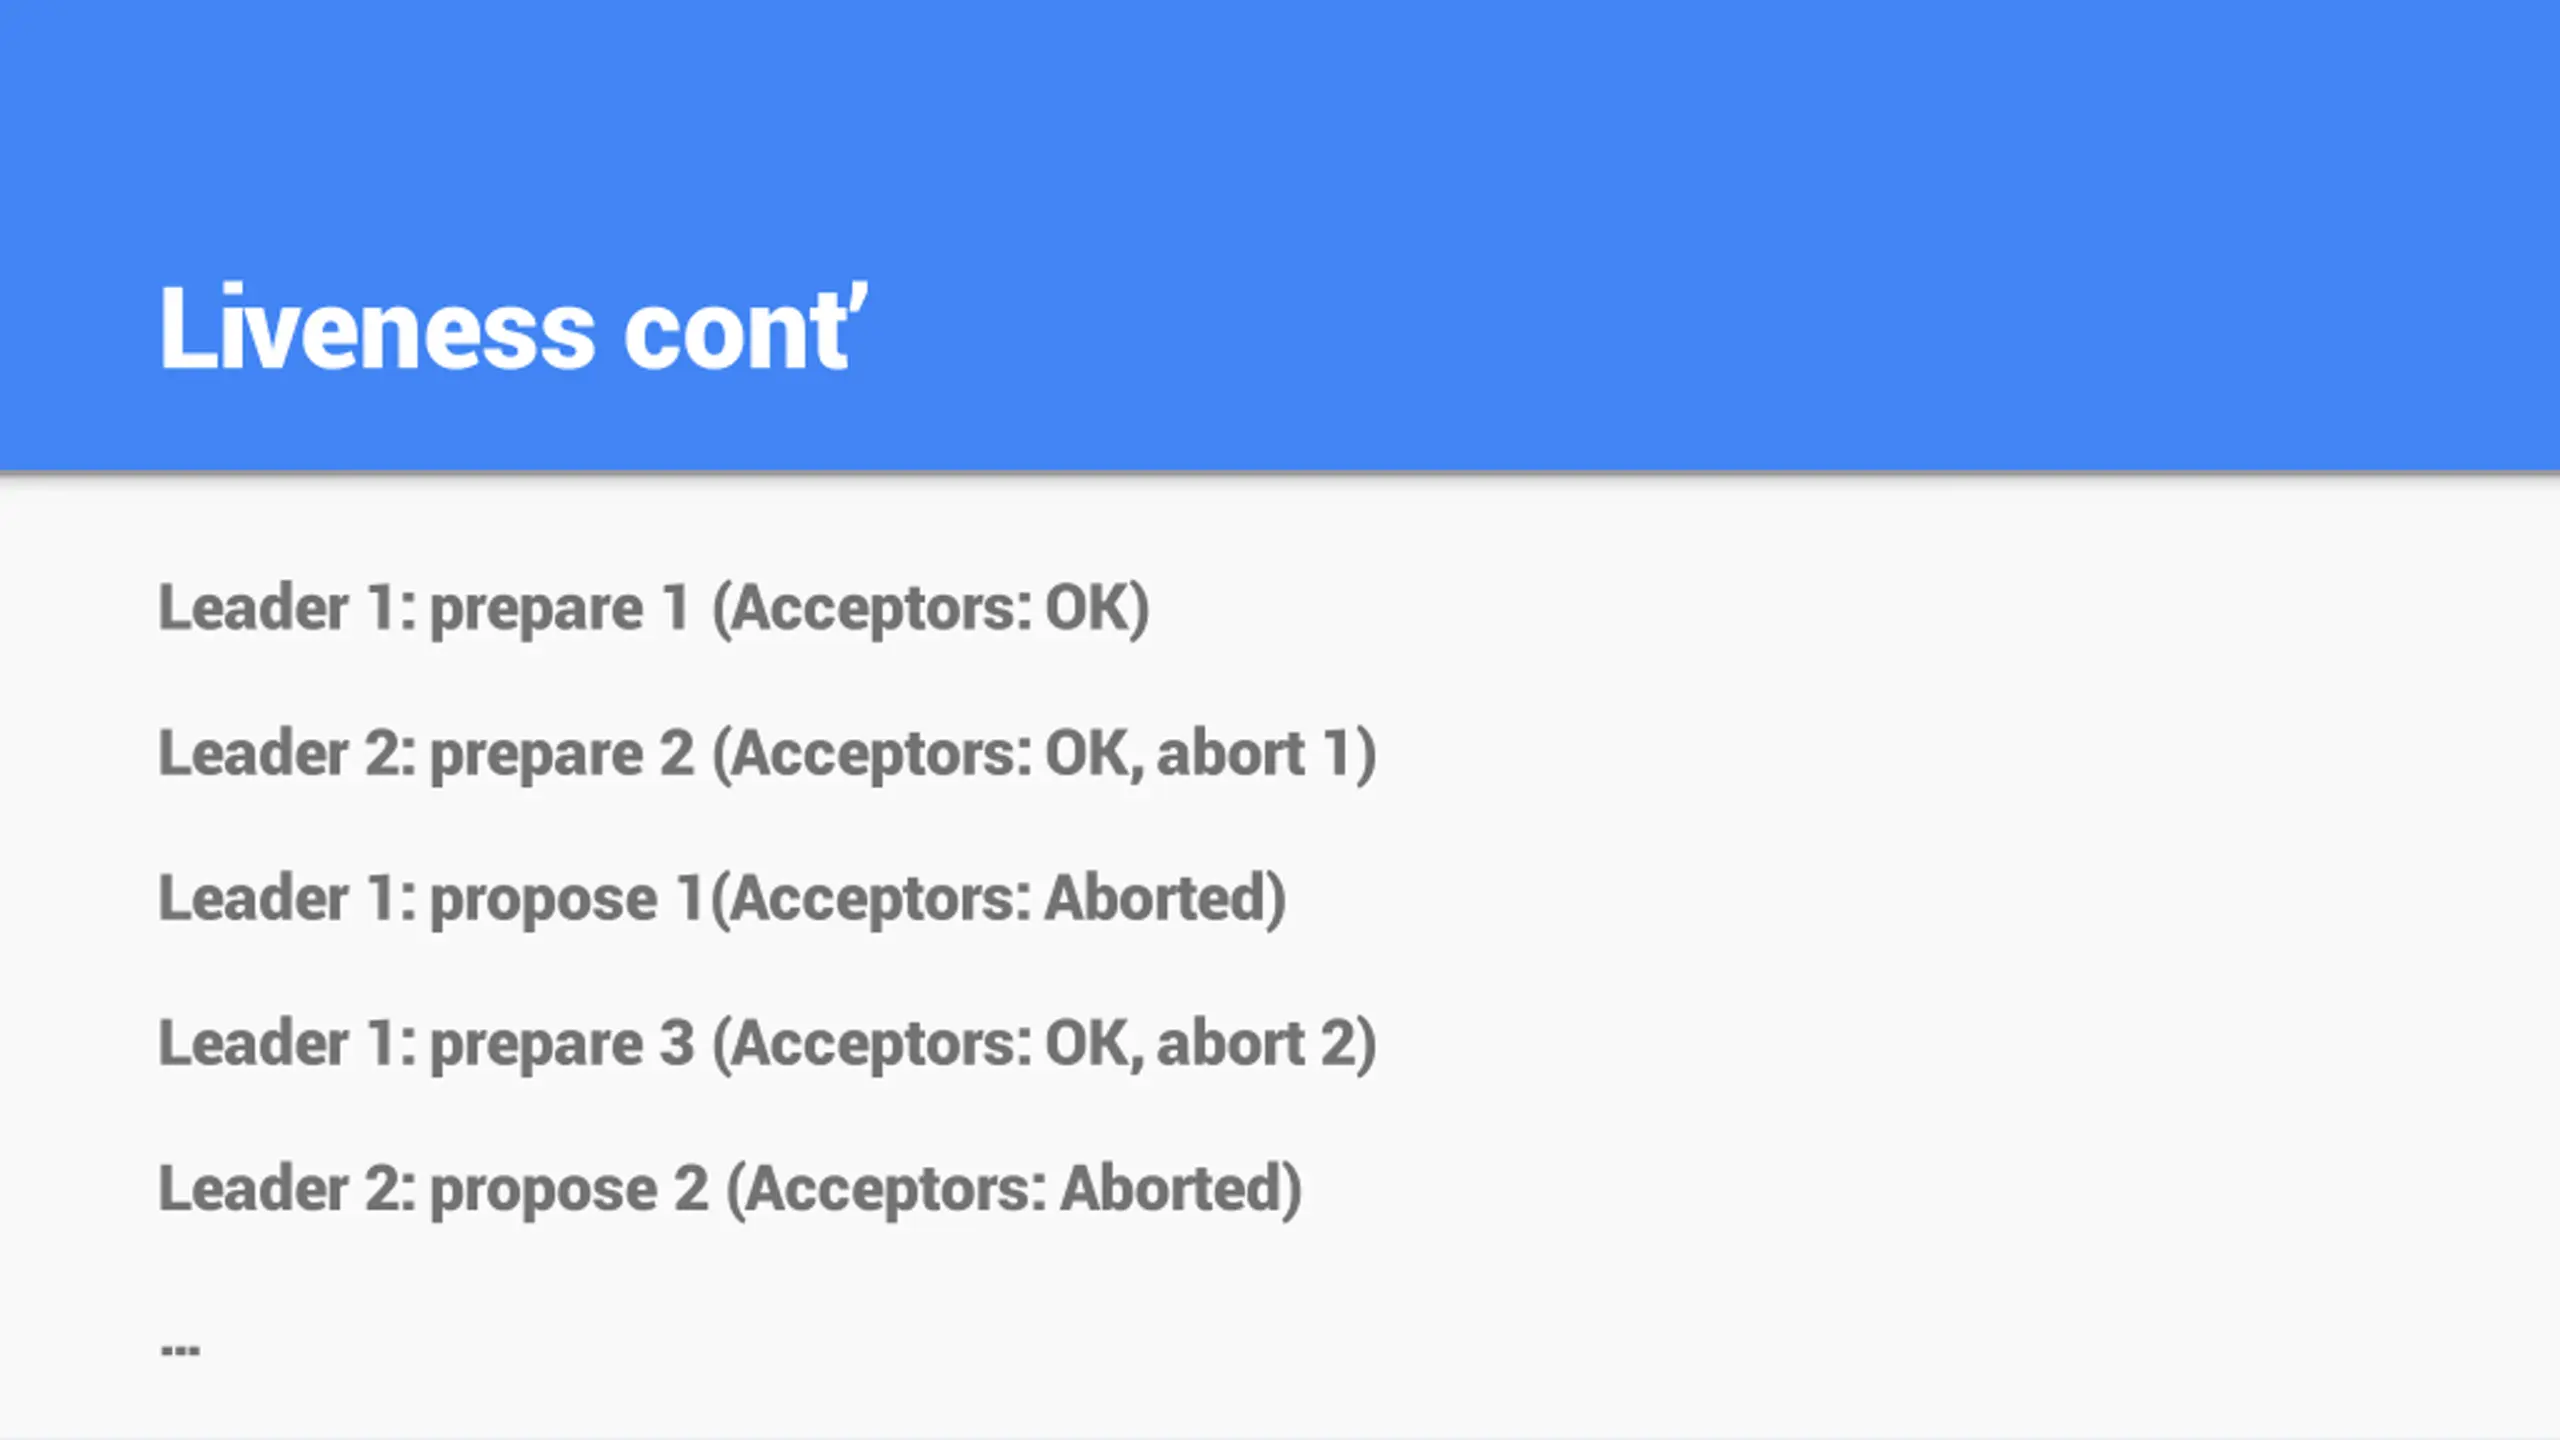Select line Leader 1: prepare 1
The width and height of the screenshot is (2560, 1440).
tap(654, 608)
